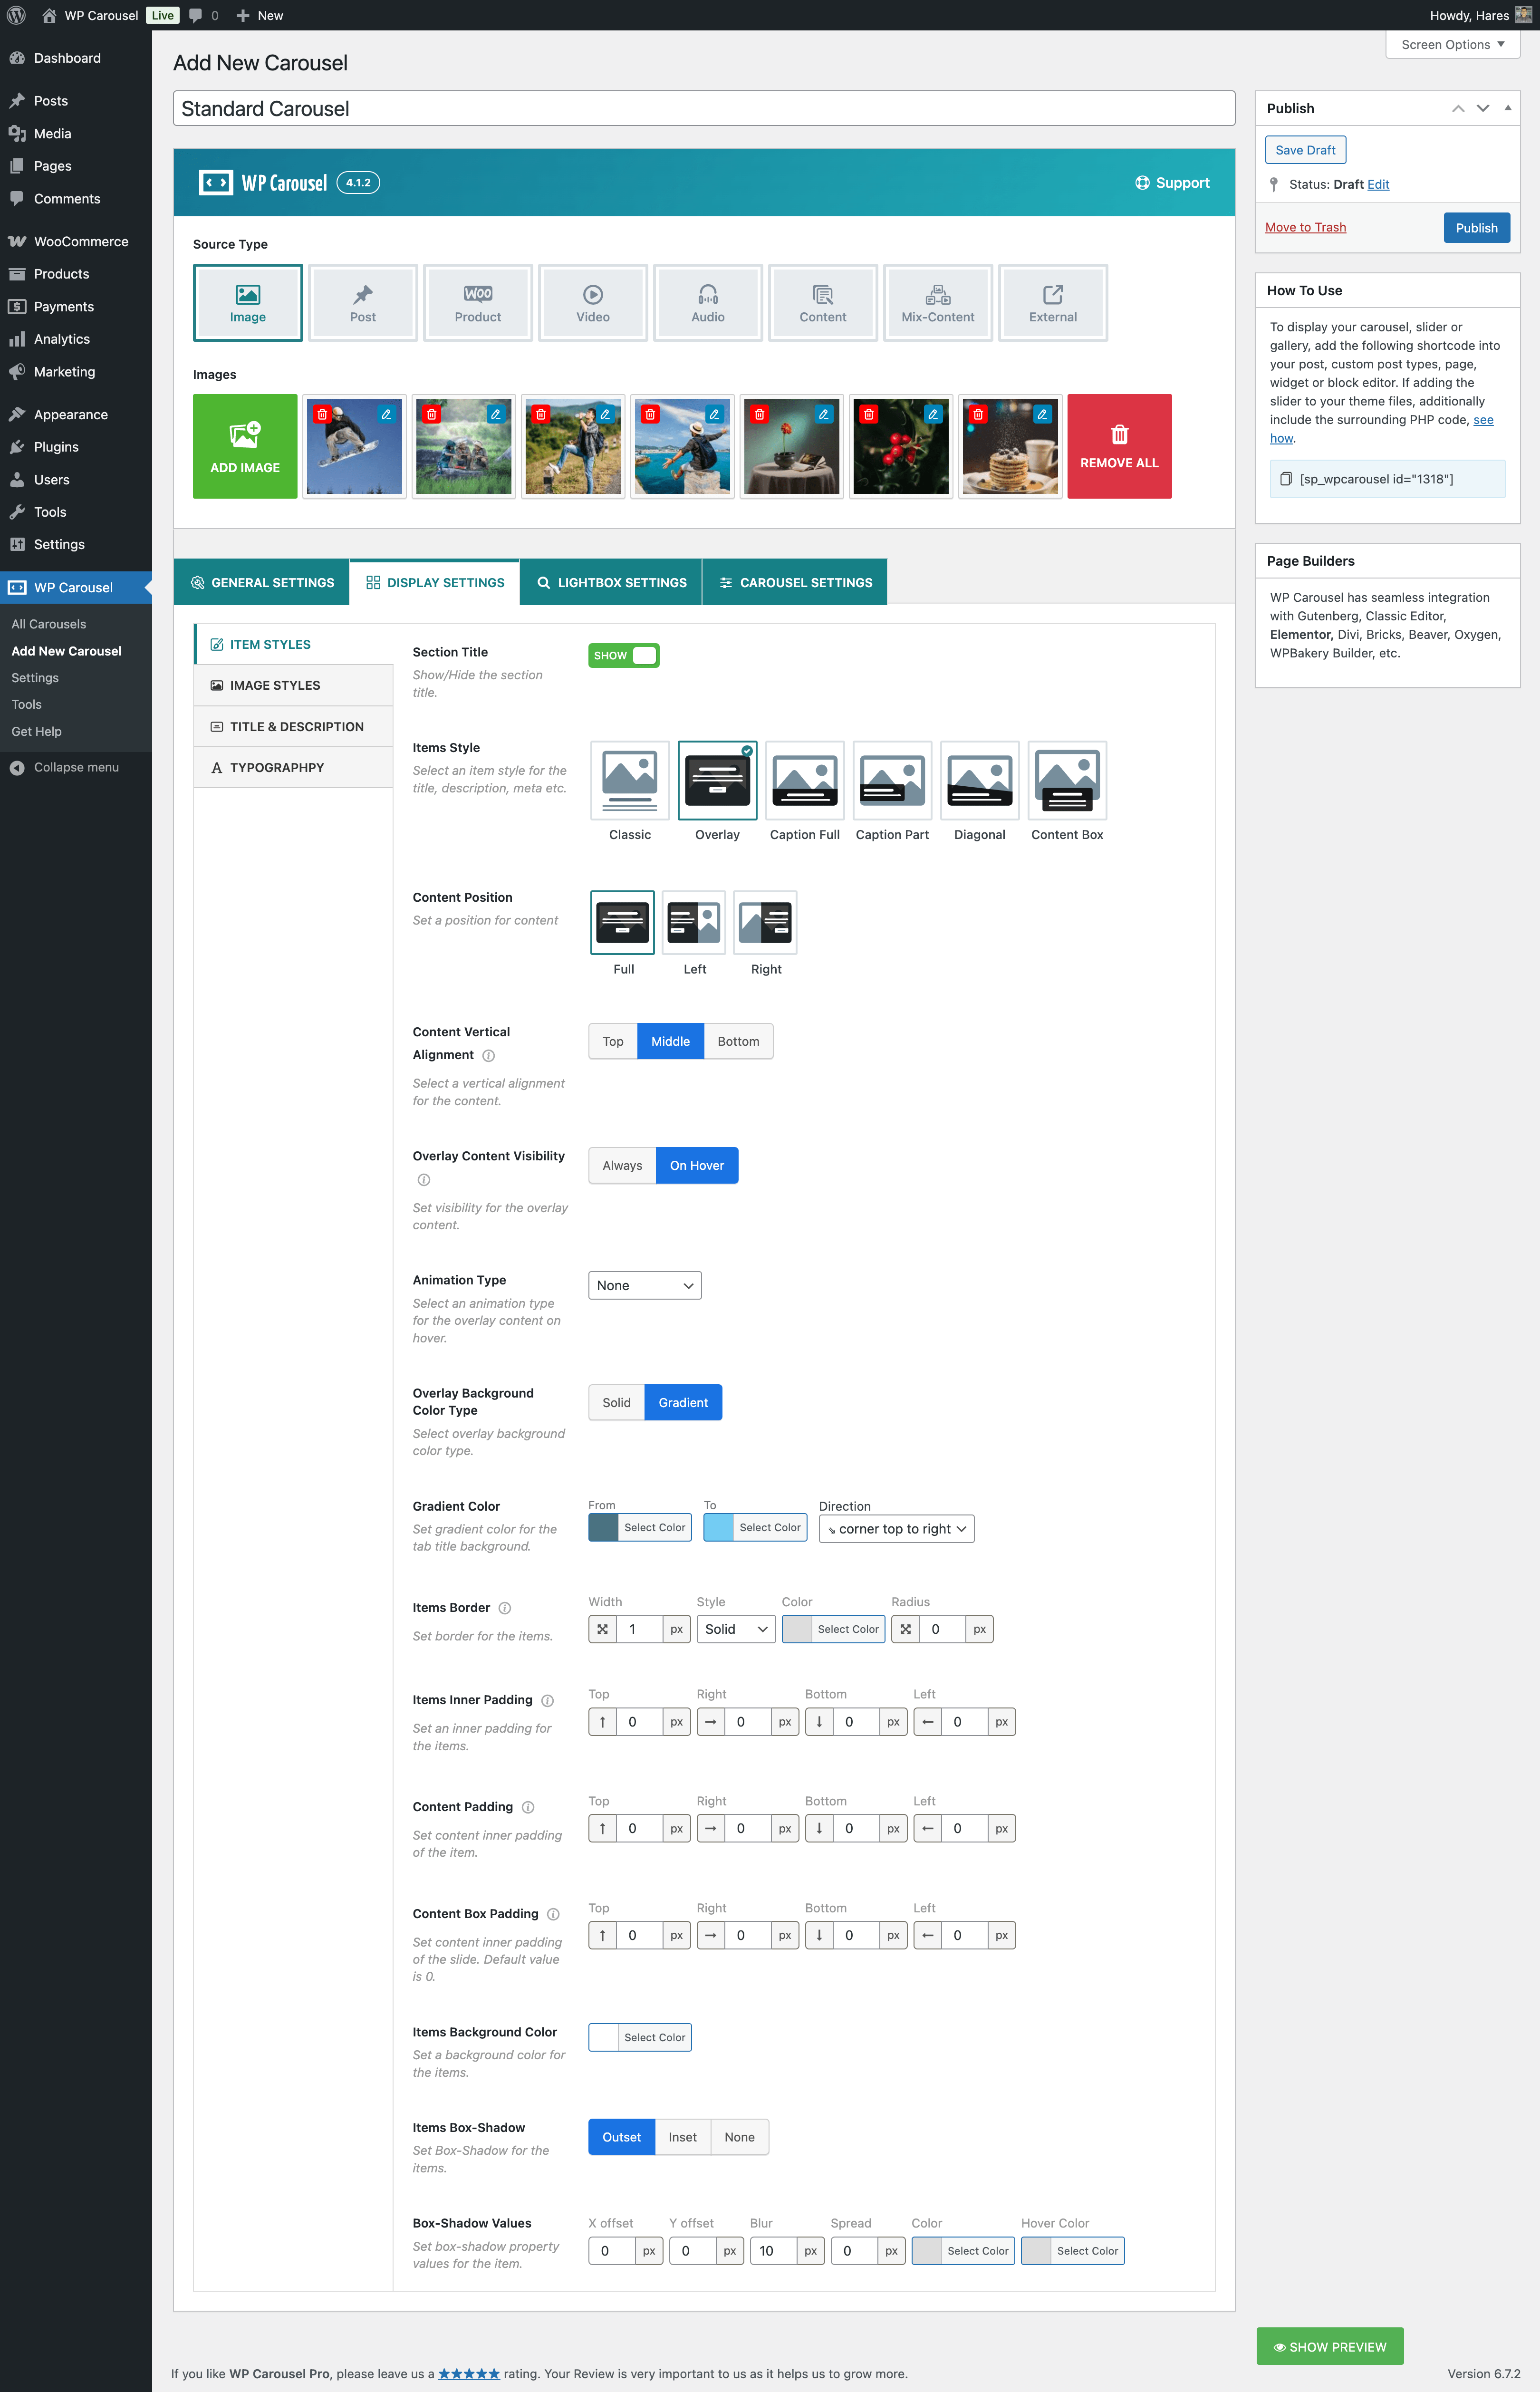Choose the External source type
Screen dimensions: 1540x2392
point(1052,303)
